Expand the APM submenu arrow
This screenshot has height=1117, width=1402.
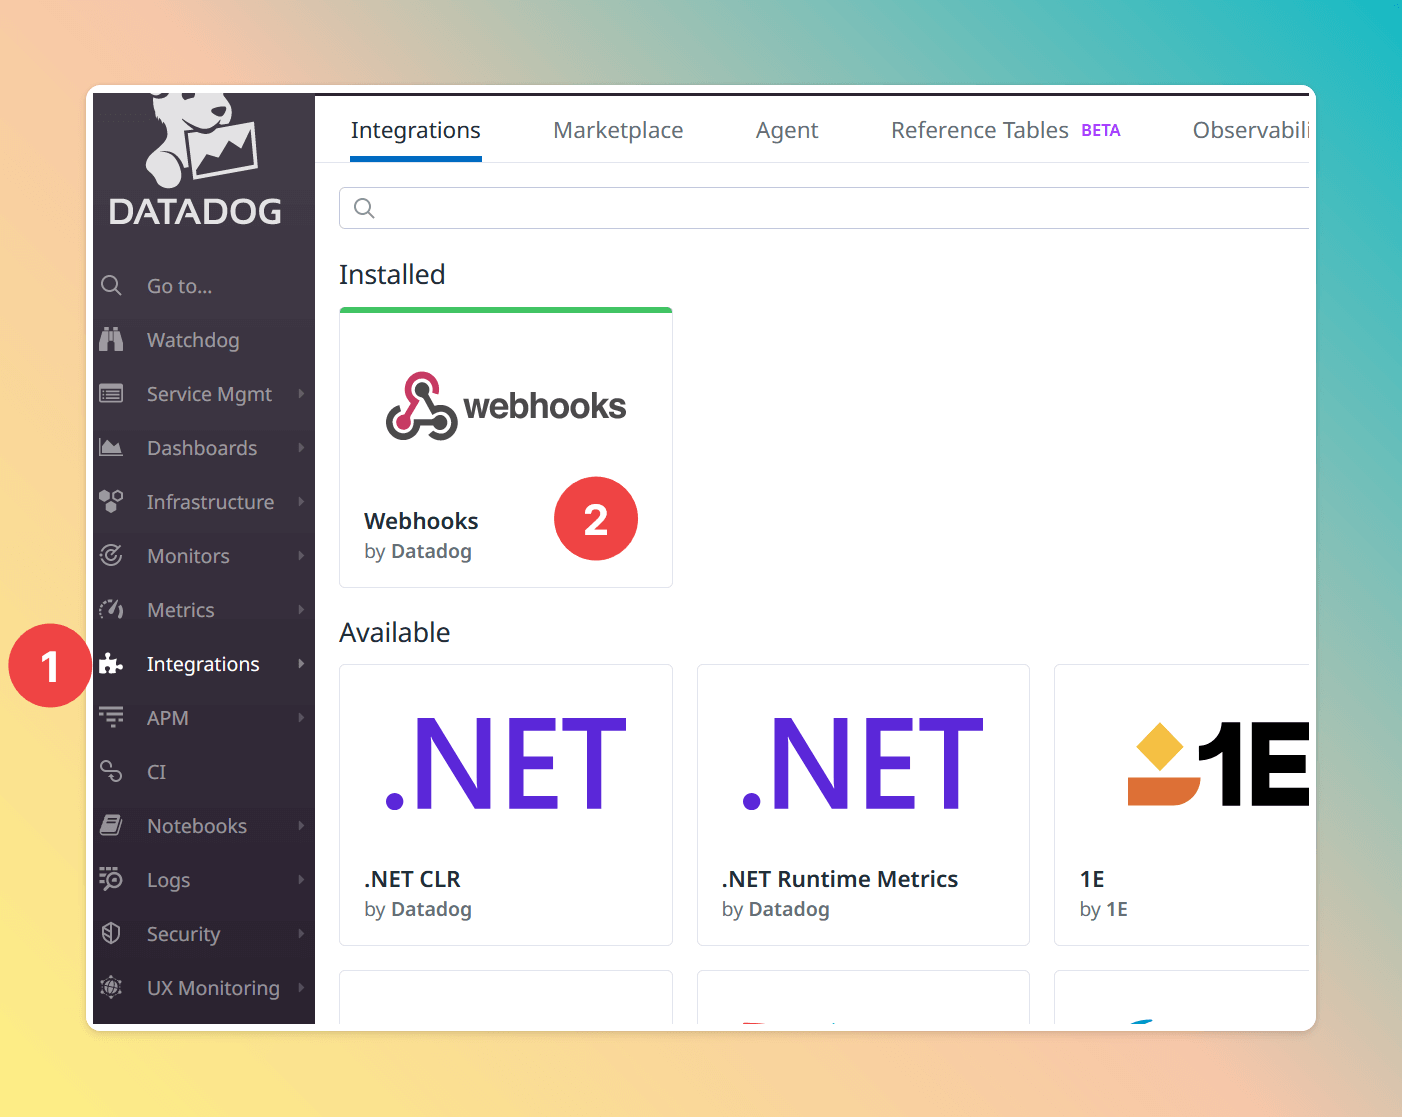click(301, 718)
